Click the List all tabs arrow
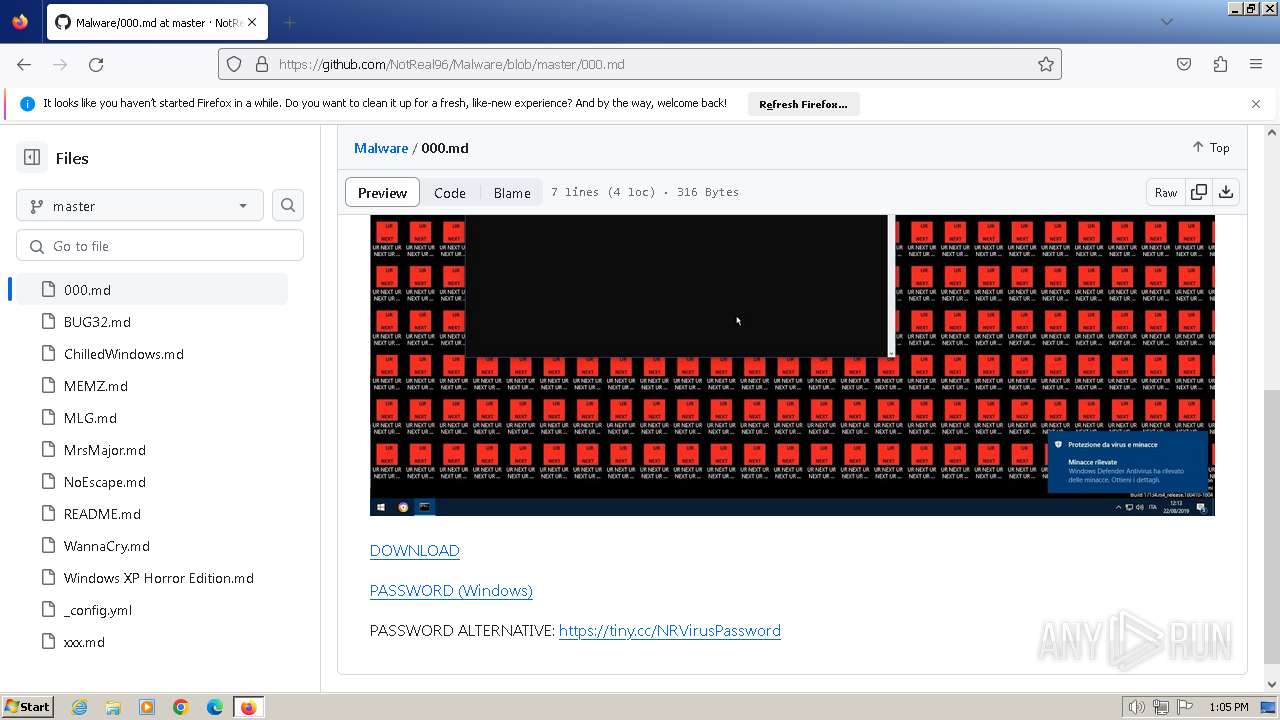1280x720 pixels. (x=1166, y=22)
